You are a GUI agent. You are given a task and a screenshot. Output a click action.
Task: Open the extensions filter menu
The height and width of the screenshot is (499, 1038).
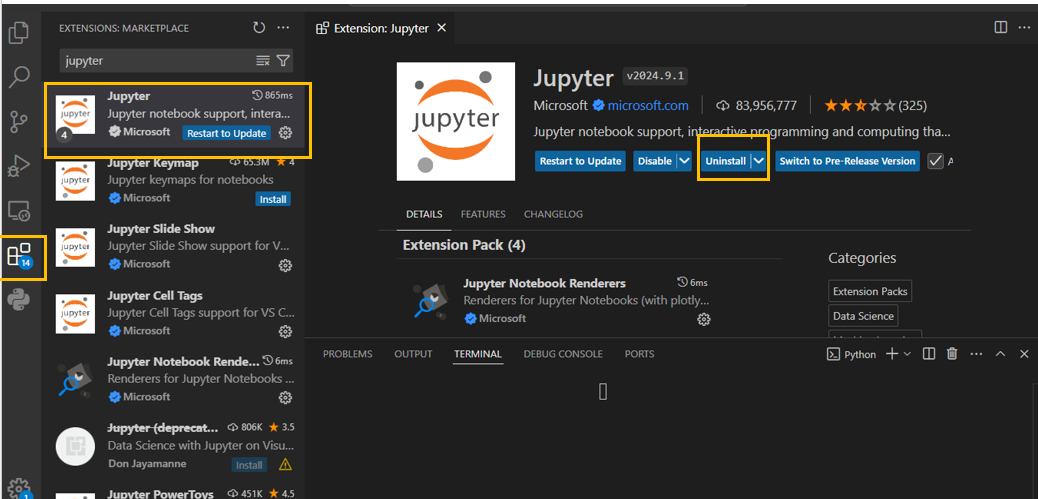point(283,61)
